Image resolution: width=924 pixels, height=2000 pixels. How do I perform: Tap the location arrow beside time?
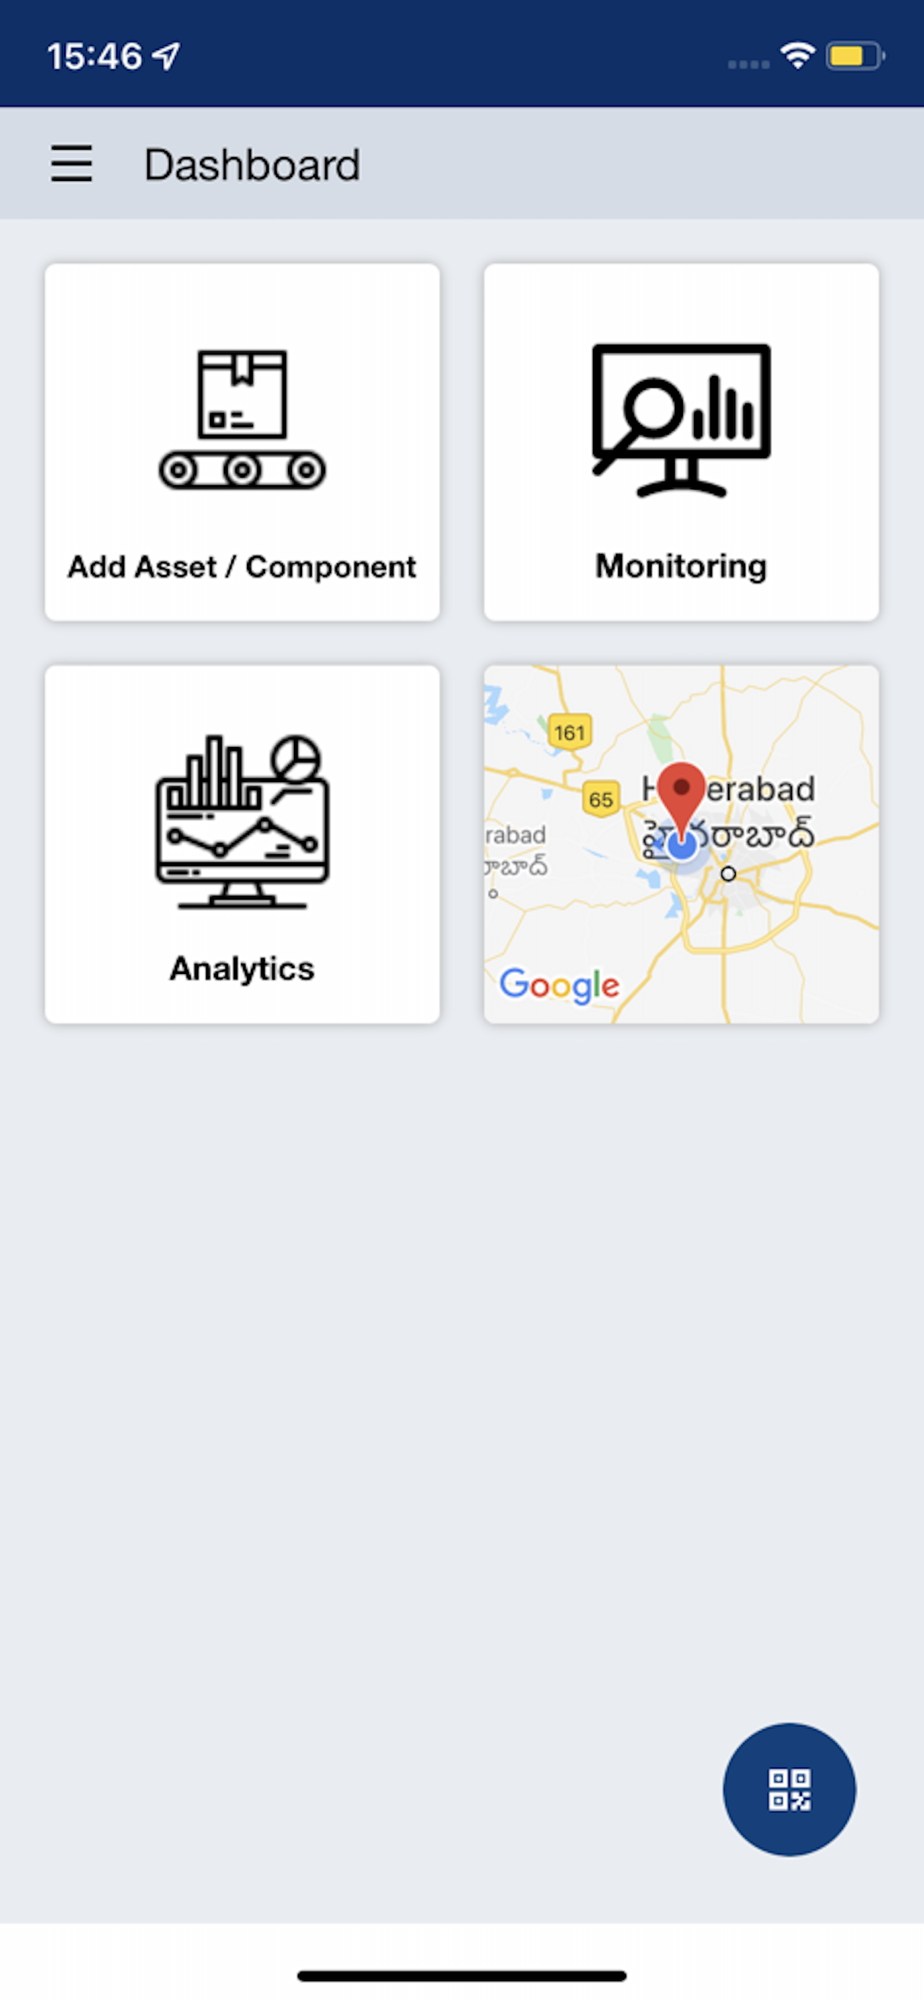(x=167, y=56)
